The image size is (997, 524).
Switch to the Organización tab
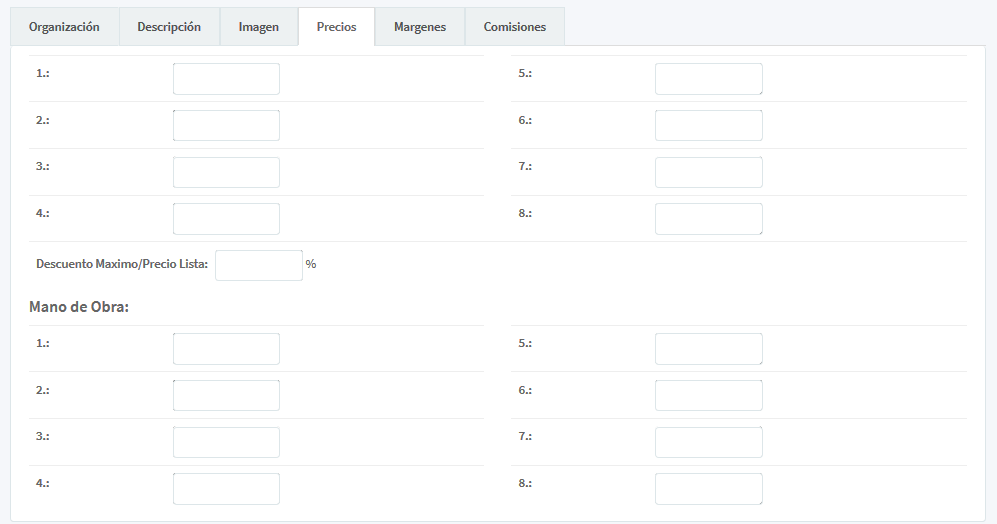64,27
